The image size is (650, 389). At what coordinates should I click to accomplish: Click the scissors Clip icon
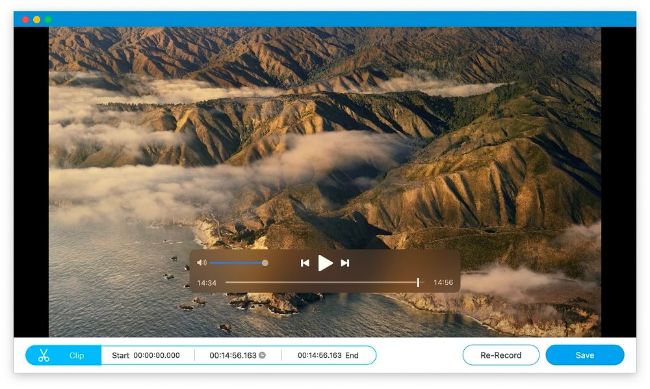click(44, 355)
